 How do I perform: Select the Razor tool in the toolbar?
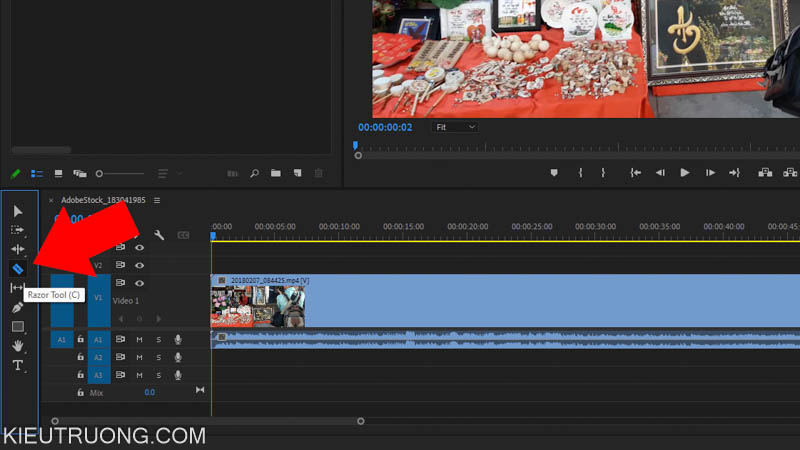click(x=17, y=268)
